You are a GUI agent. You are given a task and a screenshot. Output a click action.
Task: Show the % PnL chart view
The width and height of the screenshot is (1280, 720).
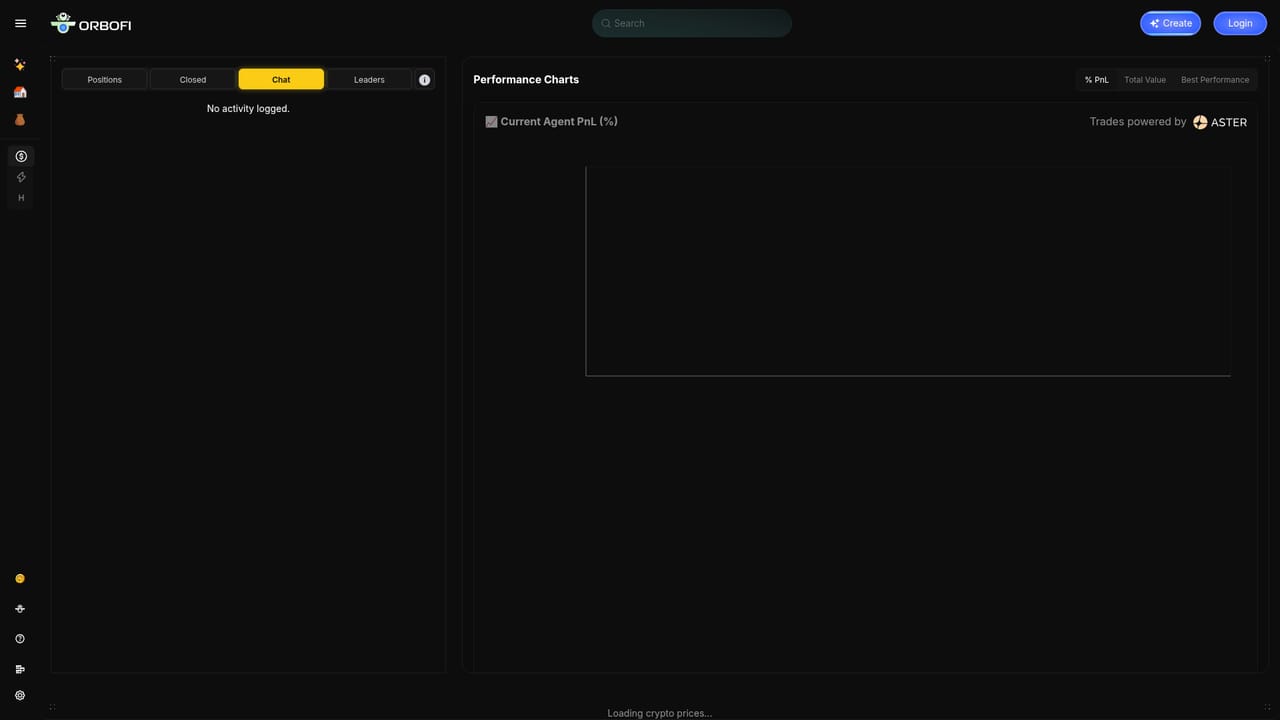pyautogui.click(x=1097, y=80)
